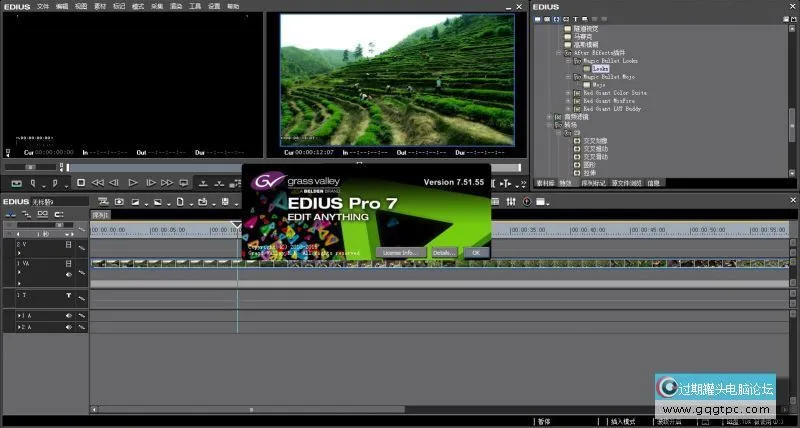Viewport: 800px width, 428px height.
Task: Toggle audio mute on 1 VA track
Action: click(x=69, y=274)
